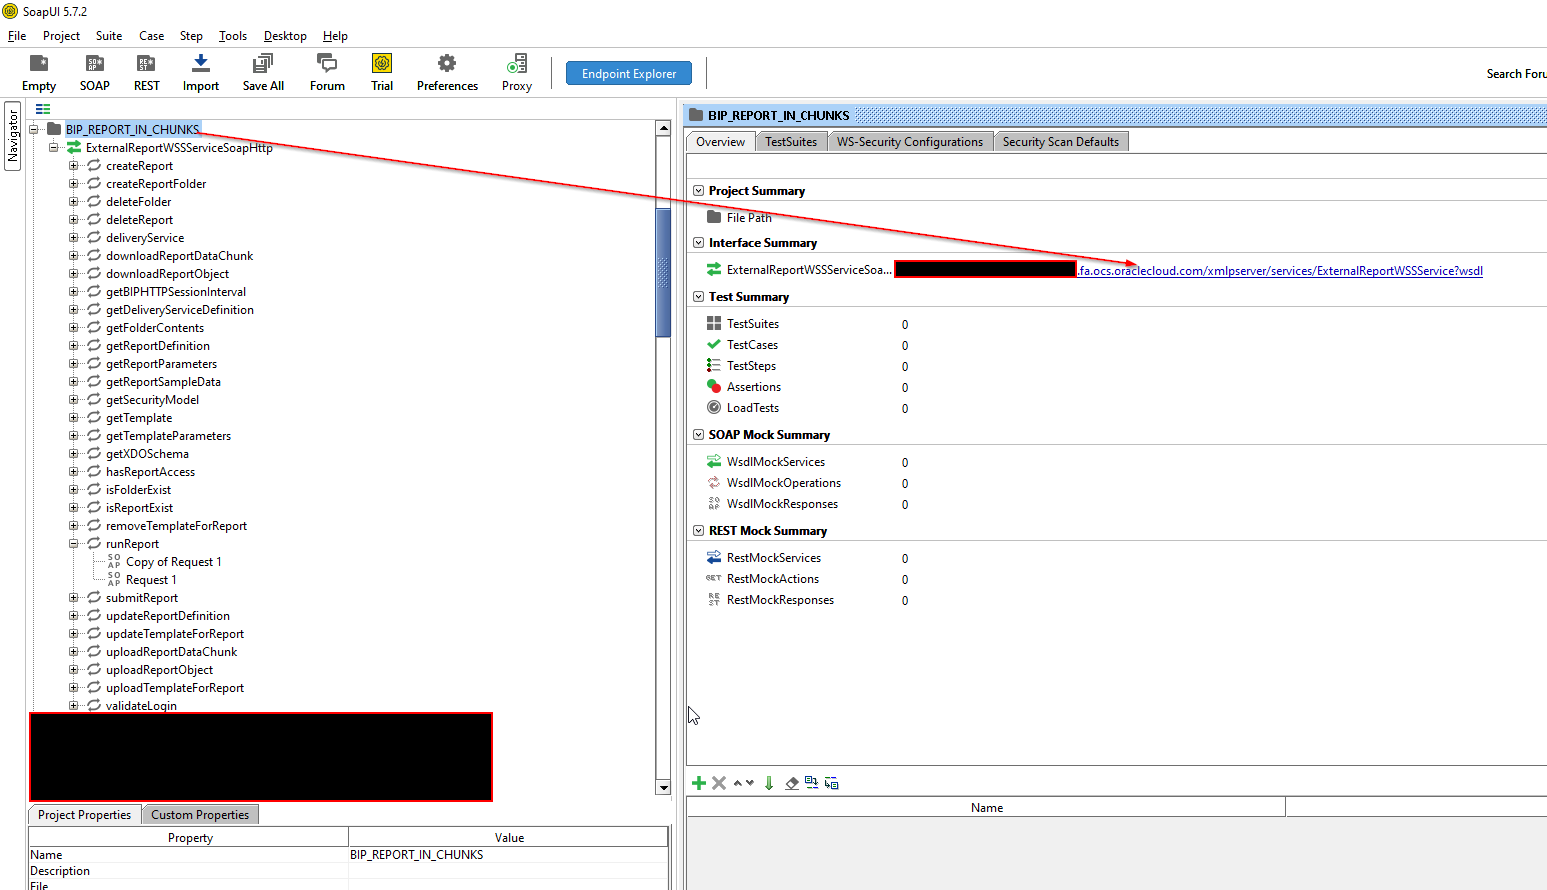This screenshot has width=1547, height=890.
Task: Import an existing project
Action: pos(201,73)
